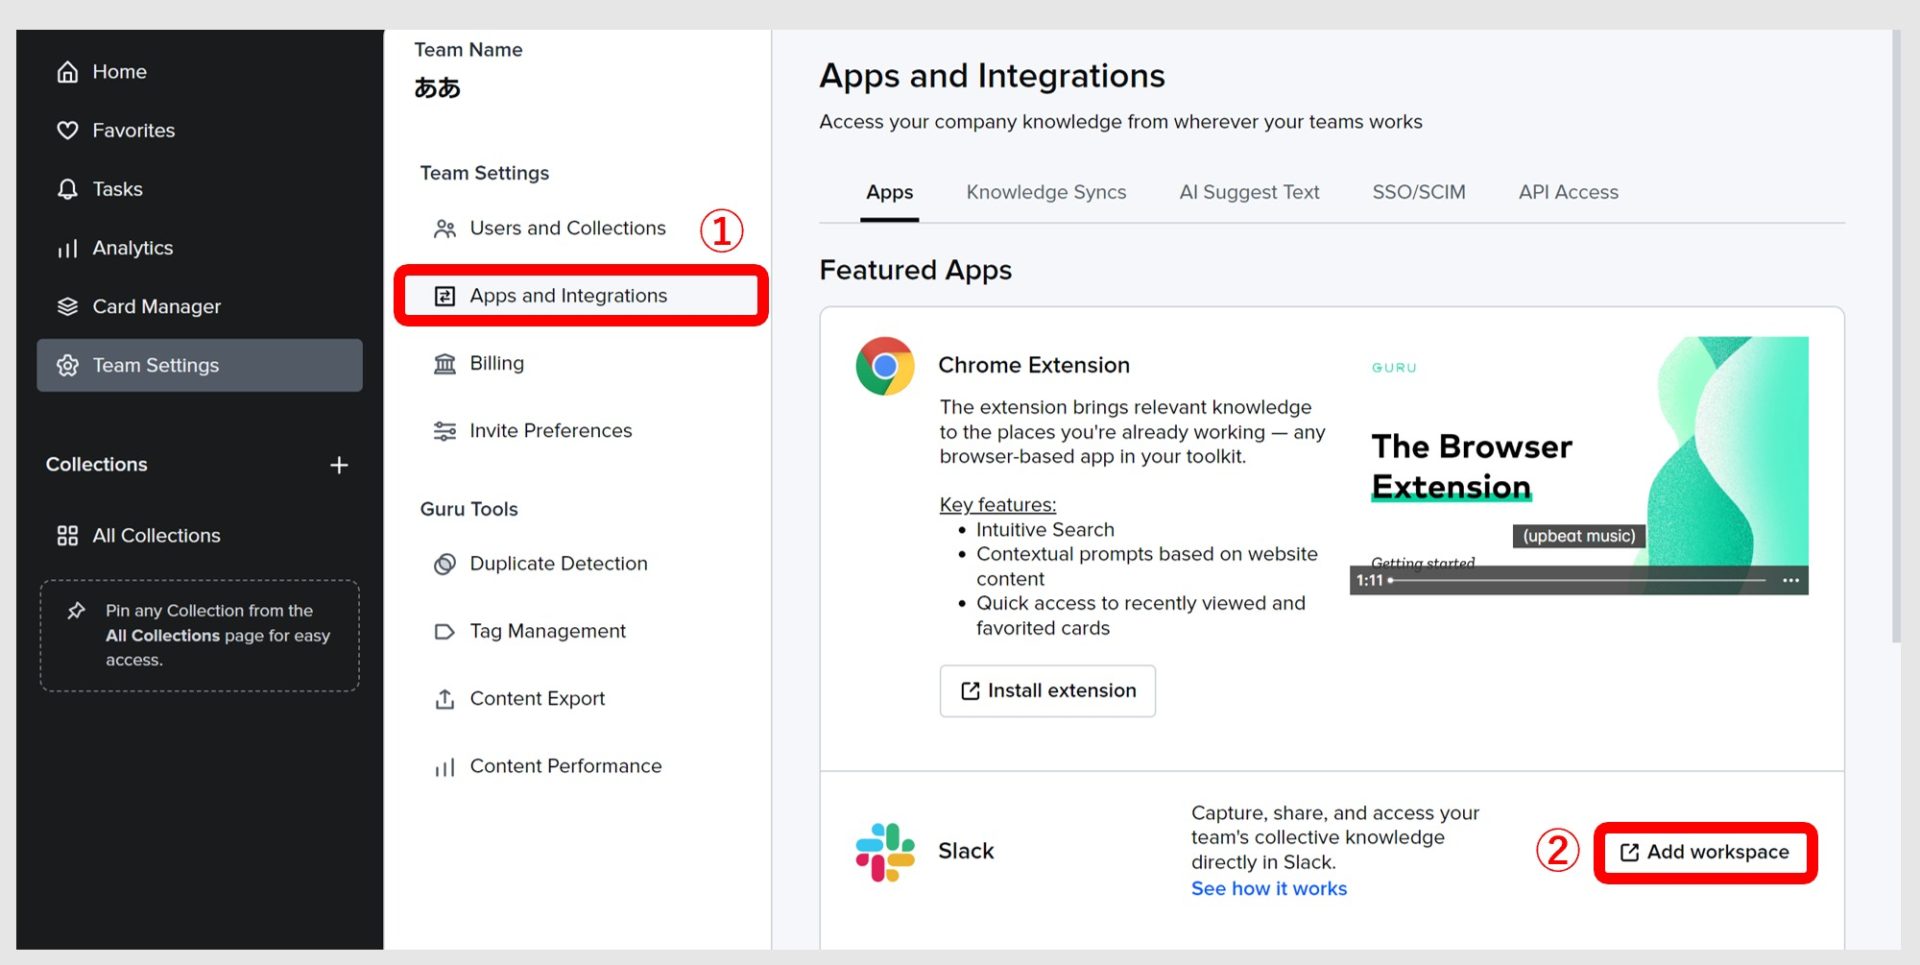Click the Billing bank icon

tap(444, 364)
